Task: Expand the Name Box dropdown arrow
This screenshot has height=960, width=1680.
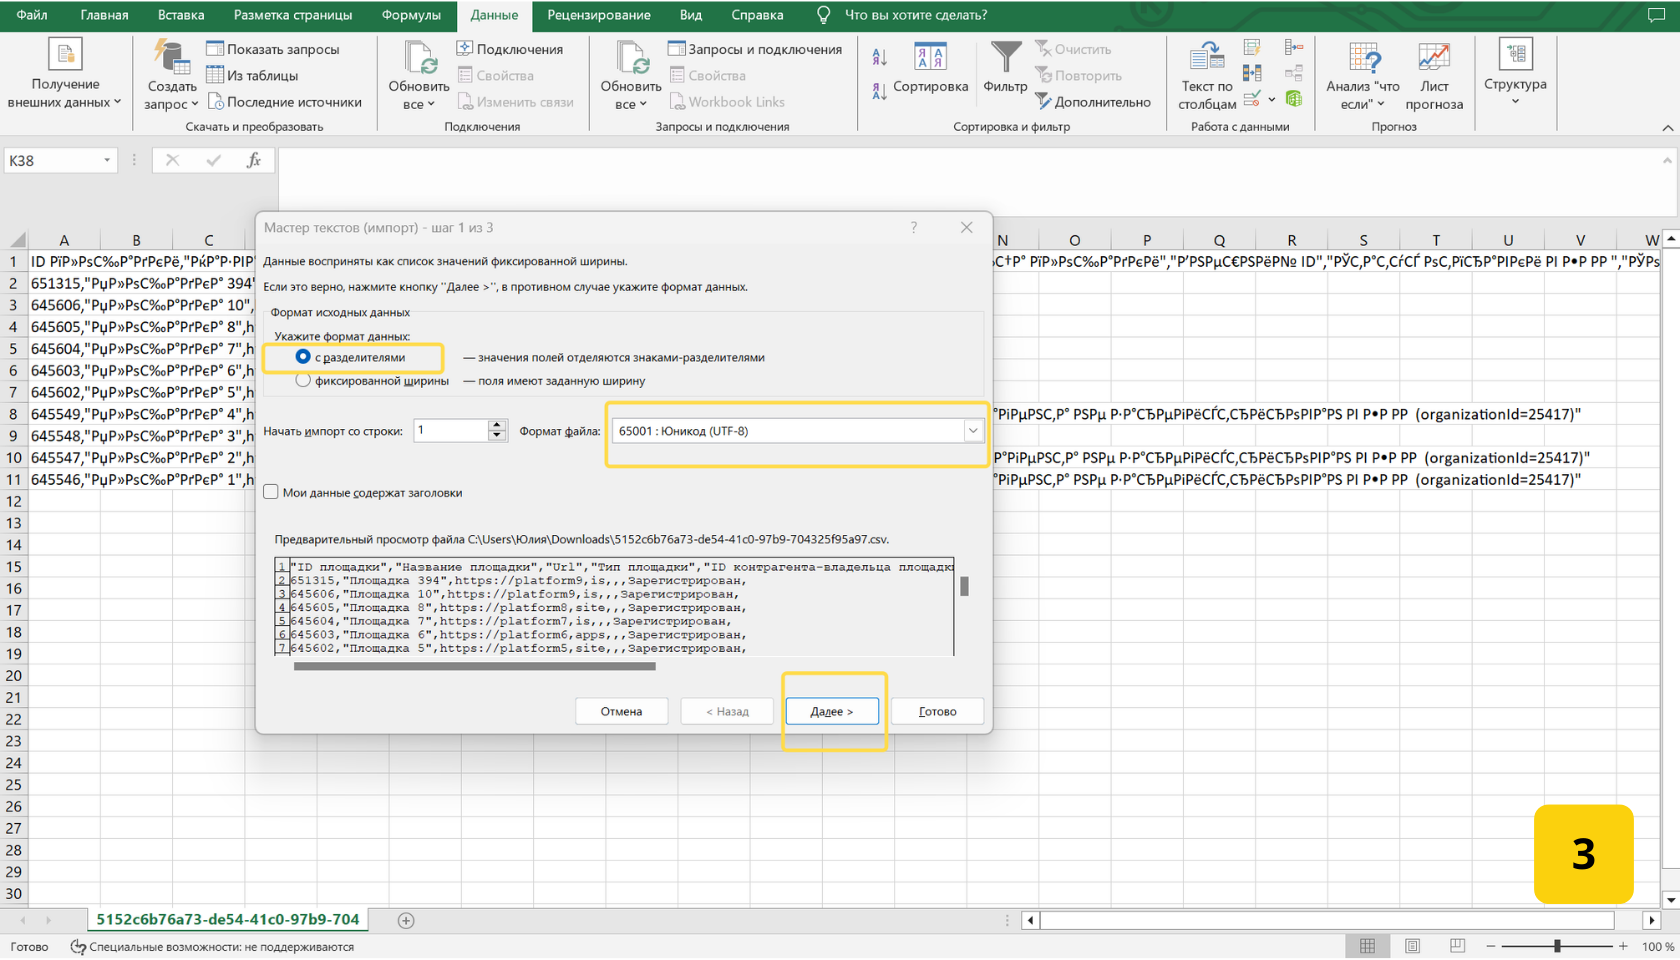Action: point(107,160)
